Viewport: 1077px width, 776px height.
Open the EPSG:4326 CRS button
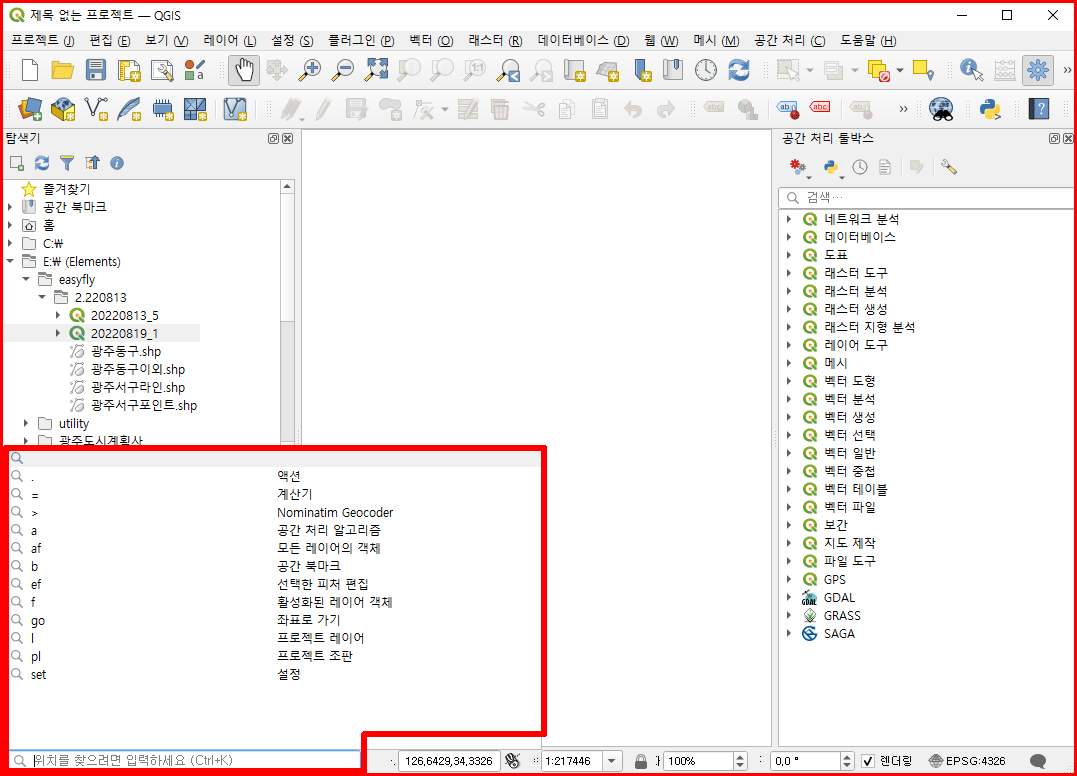967,761
